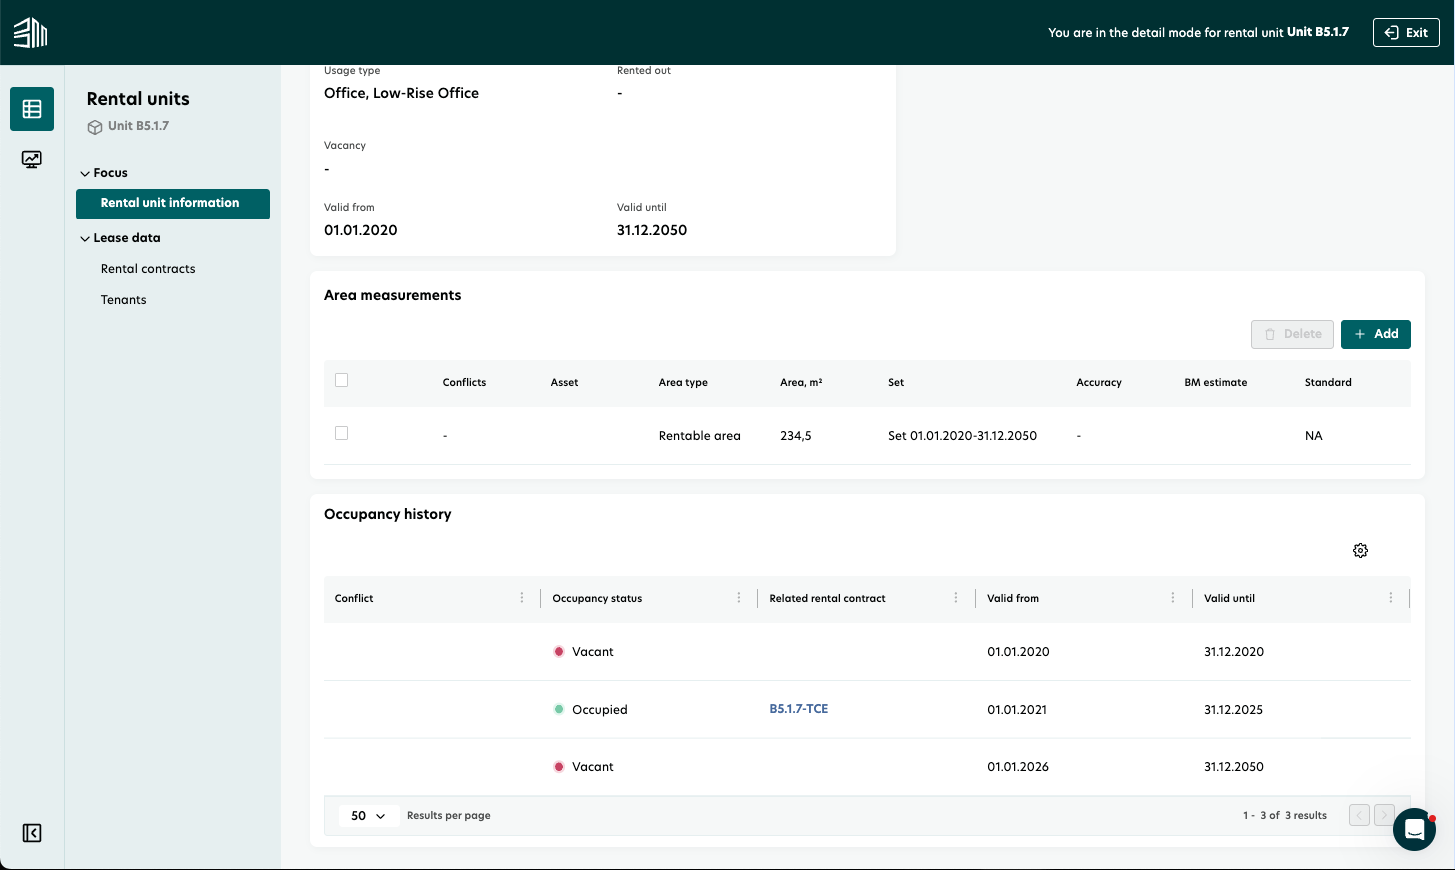The width and height of the screenshot is (1455, 870).
Task: Select the Occupied status row
Action: pos(867,710)
